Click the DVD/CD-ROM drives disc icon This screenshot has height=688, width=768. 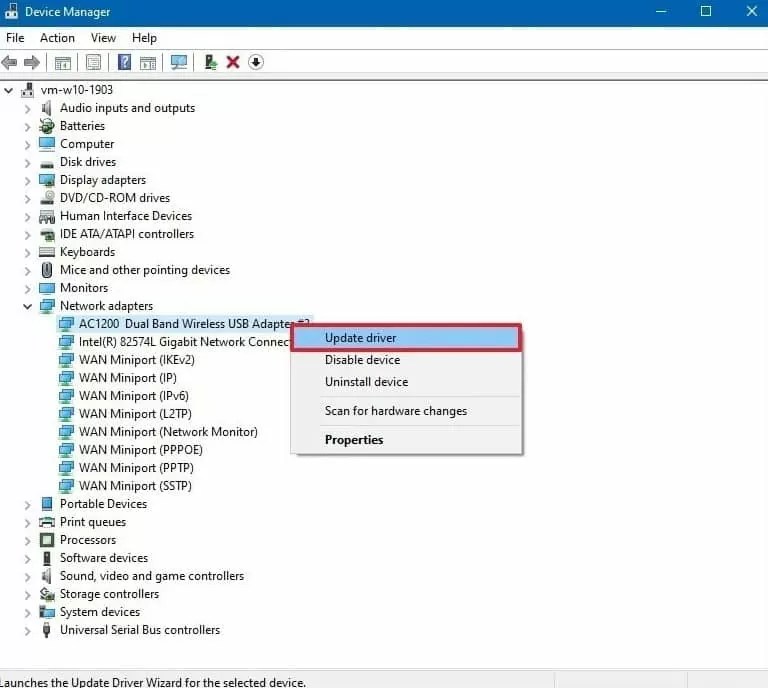click(x=47, y=197)
